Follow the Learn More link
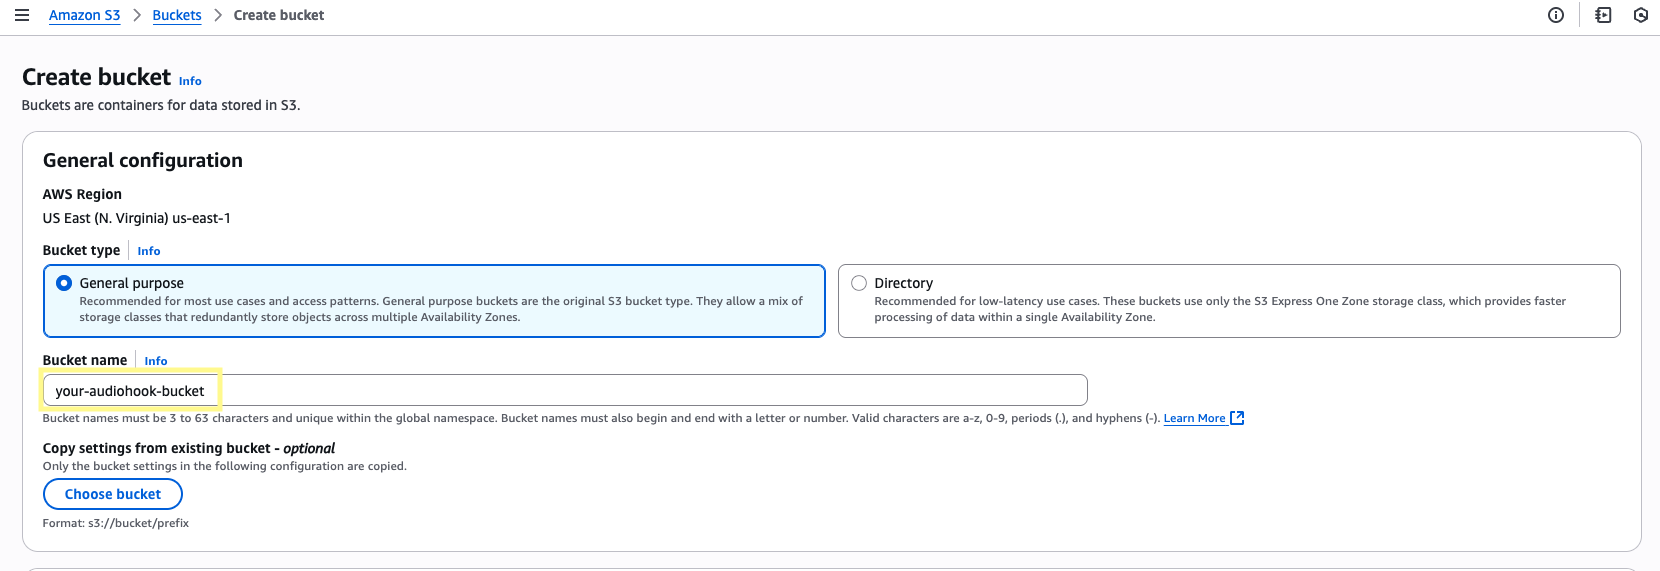This screenshot has height=571, width=1660. tap(1194, 418)
